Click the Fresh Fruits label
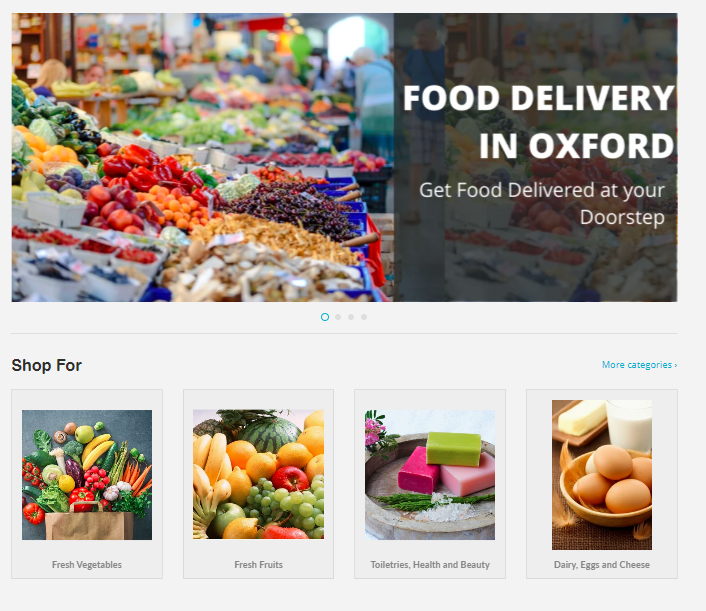This screenshot has height=611, width=706. (x=258, y=565)
